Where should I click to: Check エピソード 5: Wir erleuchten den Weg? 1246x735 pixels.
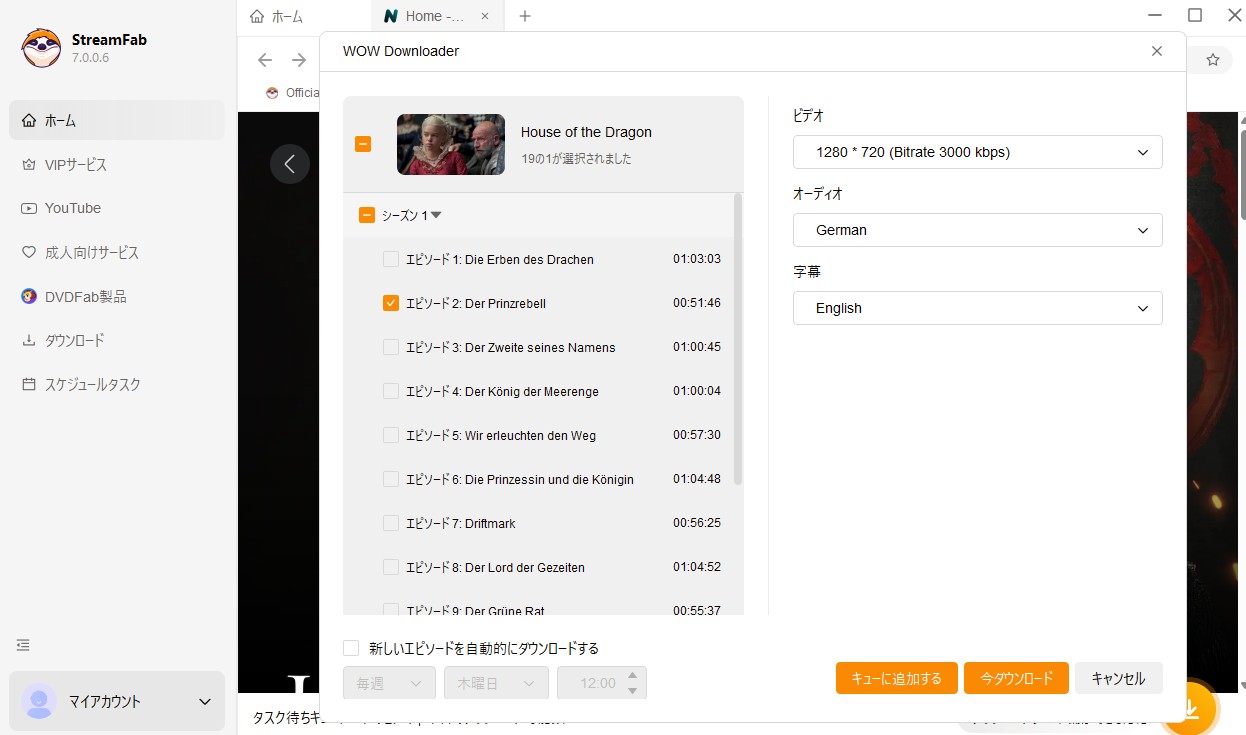390,435
